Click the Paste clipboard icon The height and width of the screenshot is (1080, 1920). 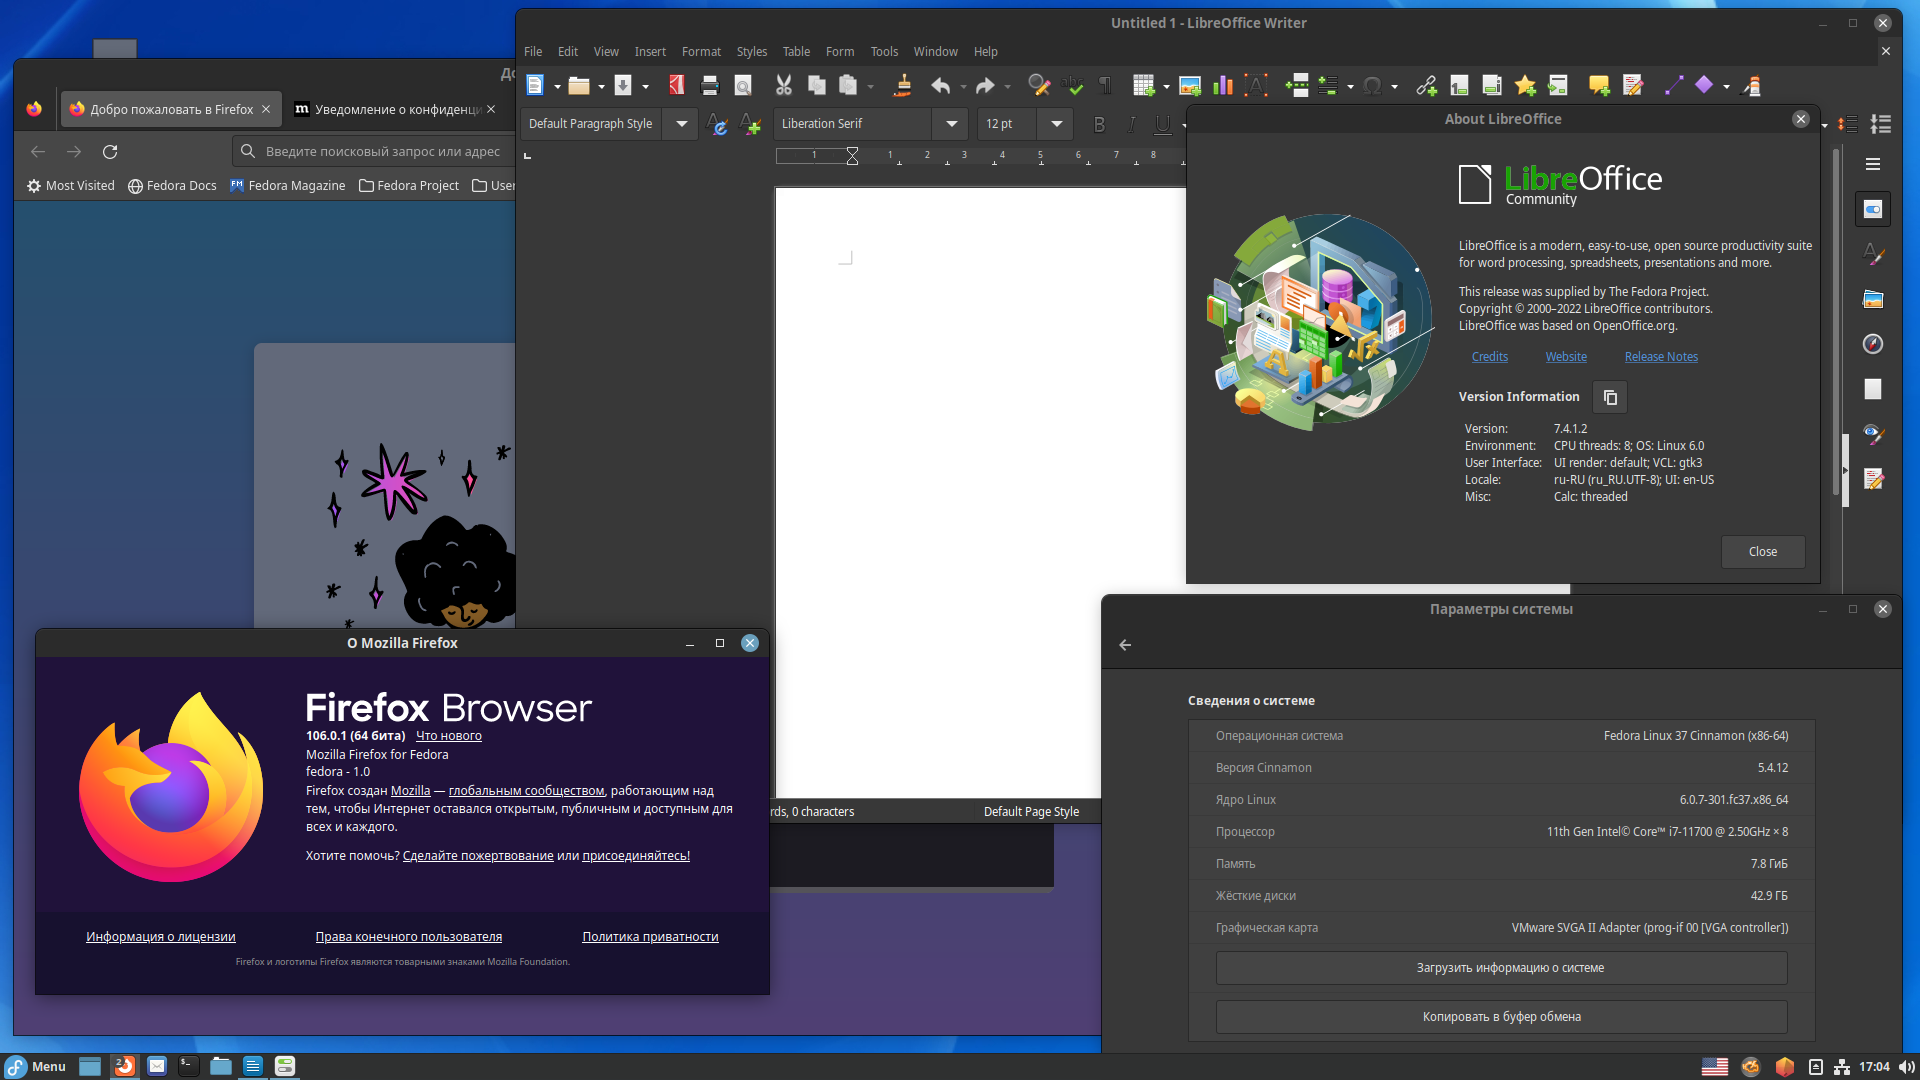(x=848, y=86)
